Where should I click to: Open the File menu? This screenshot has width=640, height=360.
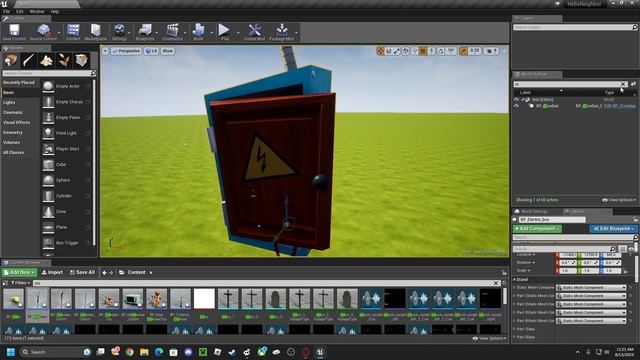(x=7, y=11)
